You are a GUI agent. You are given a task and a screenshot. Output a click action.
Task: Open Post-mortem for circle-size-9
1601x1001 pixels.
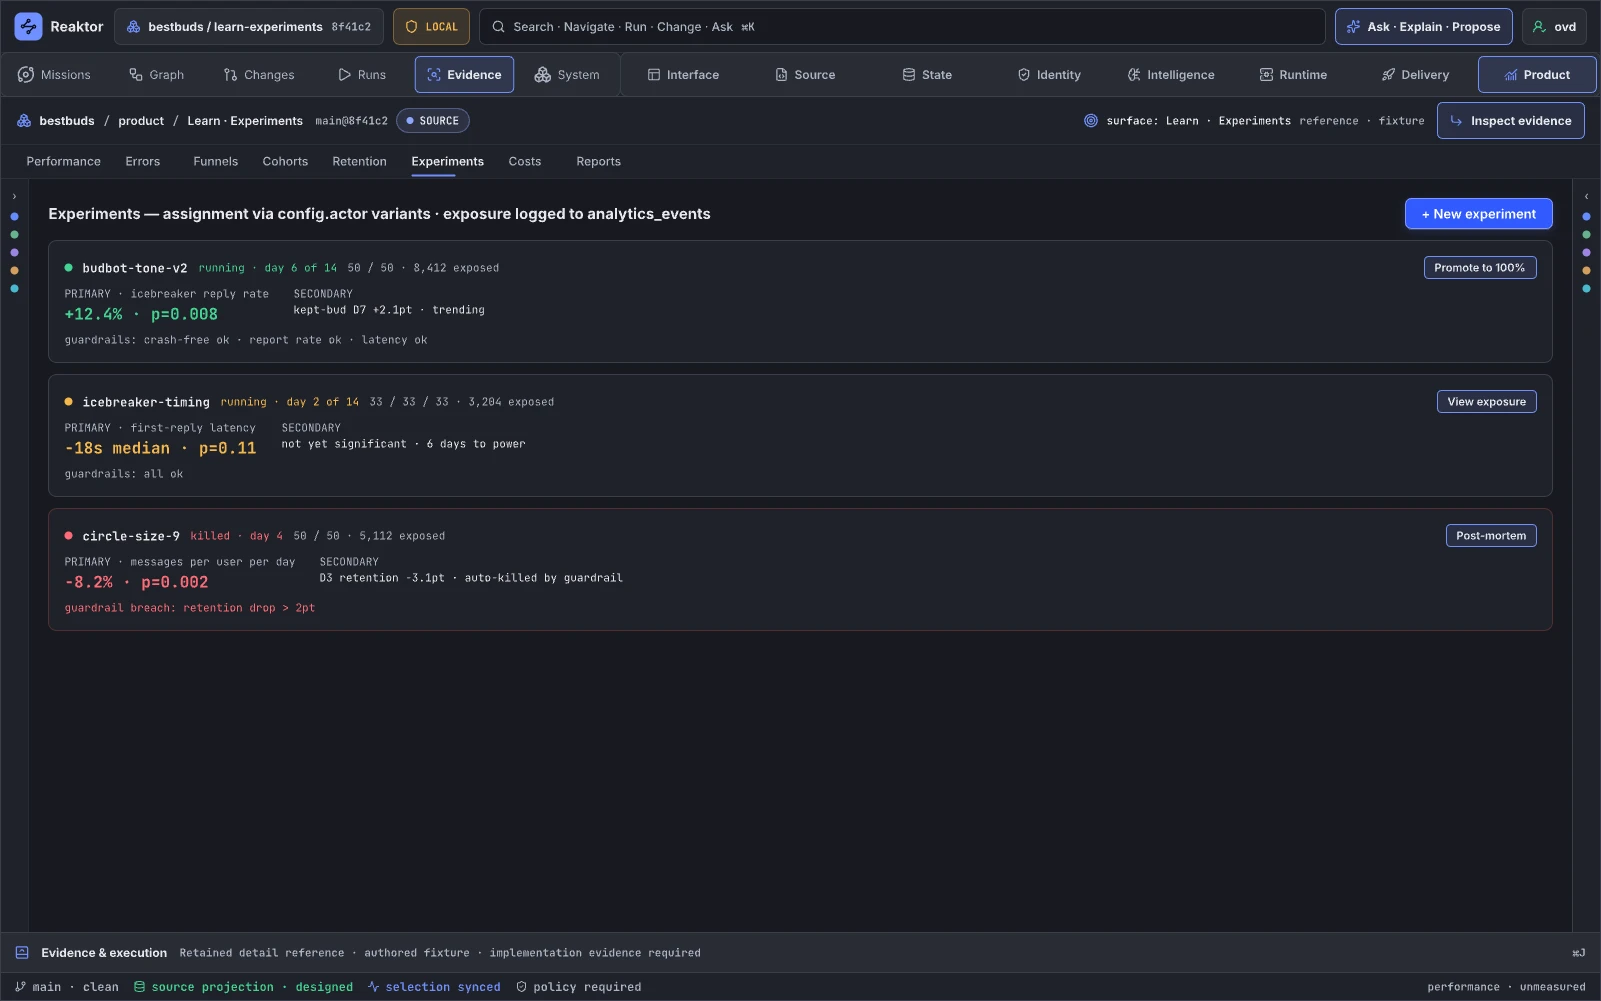point(1490,536)
